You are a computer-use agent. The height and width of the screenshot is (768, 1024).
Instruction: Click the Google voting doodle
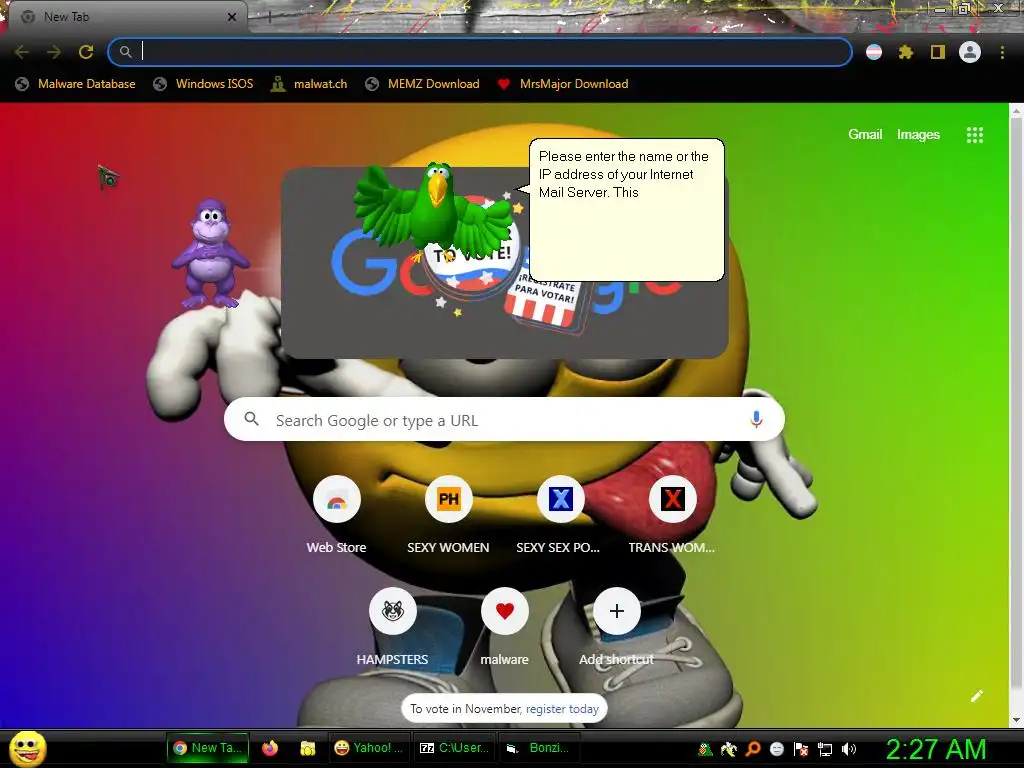pos(504,263)
